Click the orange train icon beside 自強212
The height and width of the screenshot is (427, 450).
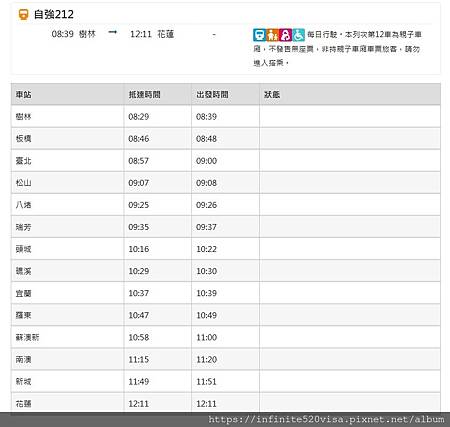tap(23, 14)
